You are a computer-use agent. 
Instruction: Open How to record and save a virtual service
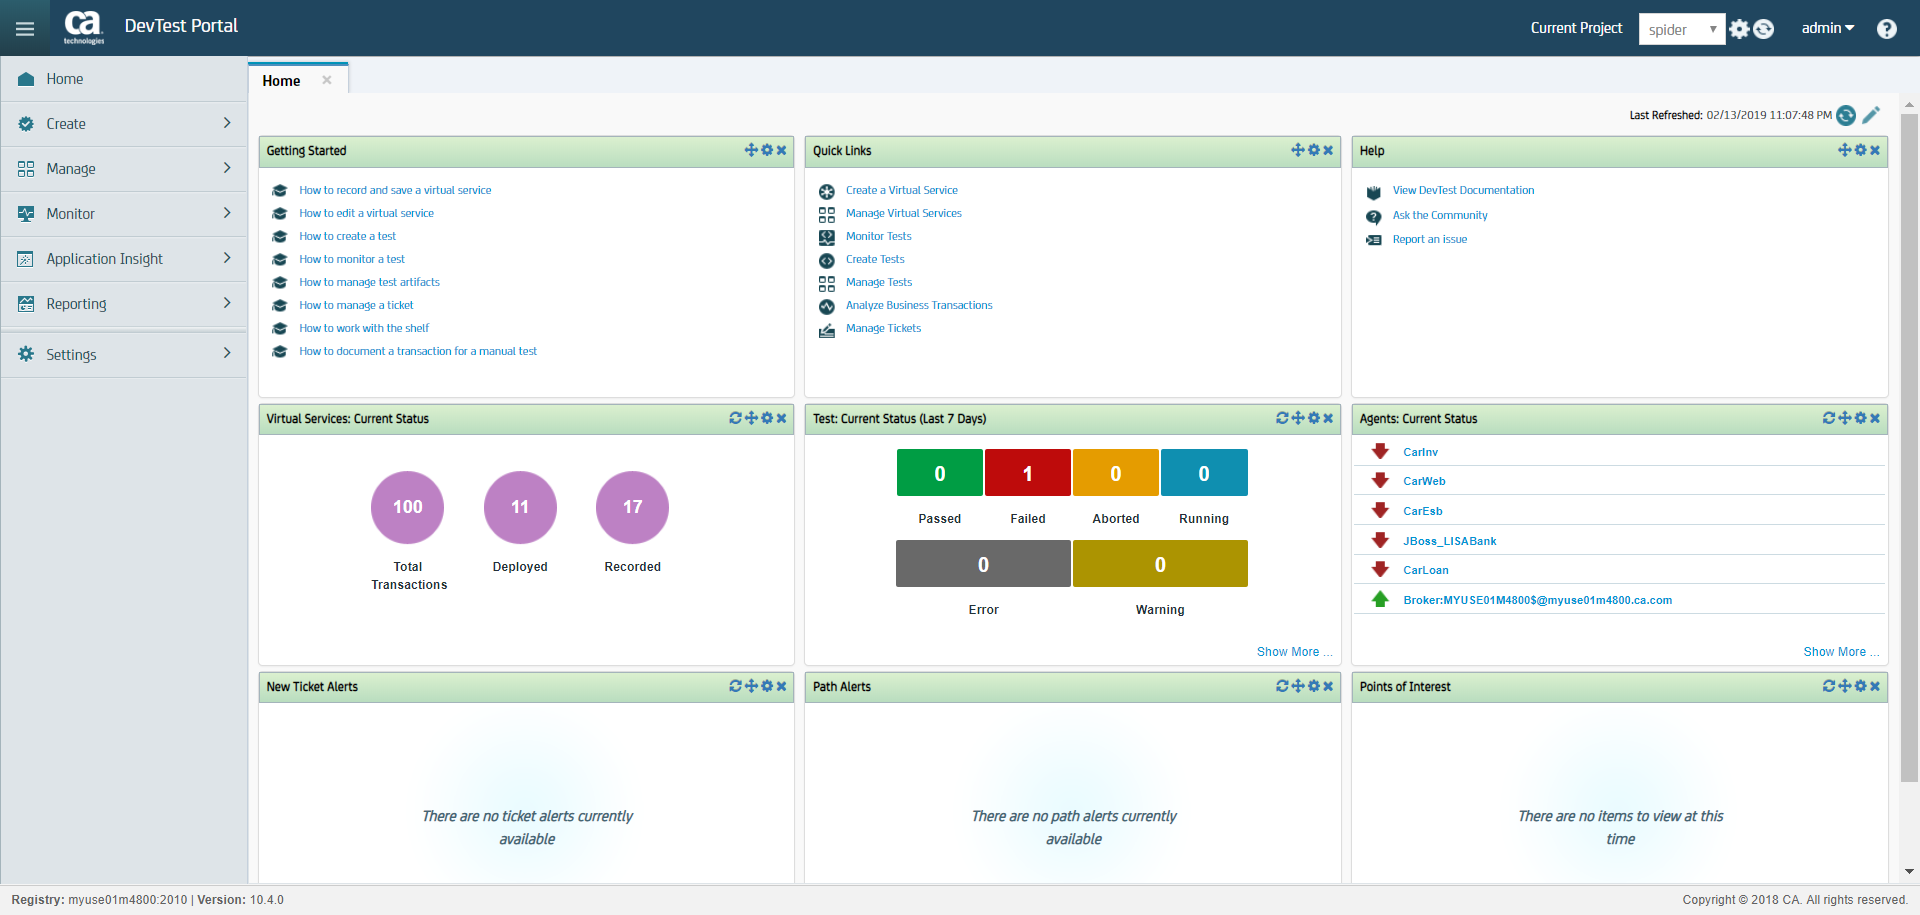pyautogui.click(x=395, y=190)
